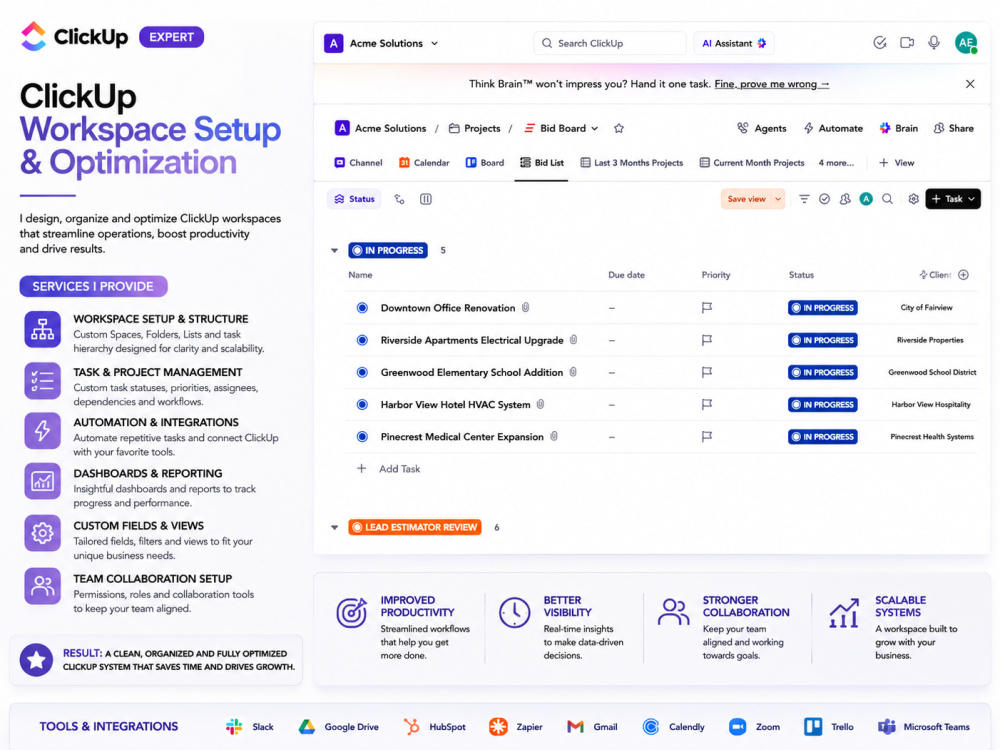Add a new View
The image size is (1000, 750).
tap(897, 163)
